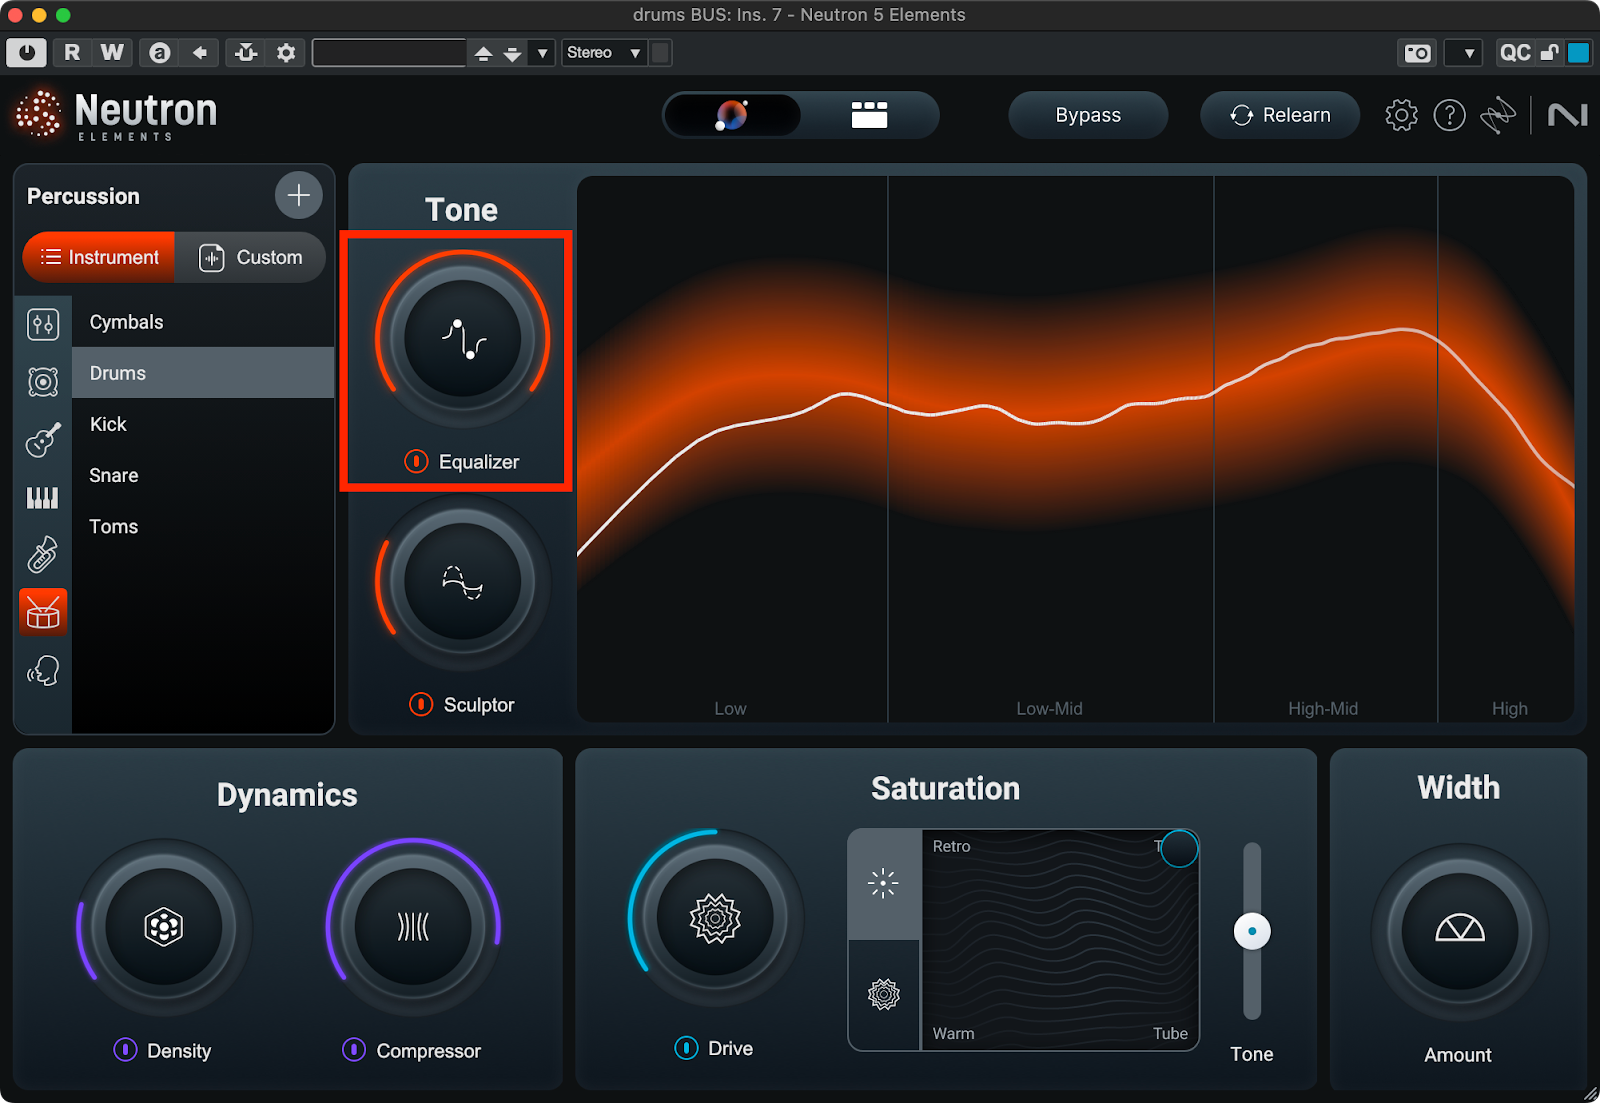Select the lower saturation flower mode icon
This screenshot has height=1103, width=1600.
tap(884, 995)
